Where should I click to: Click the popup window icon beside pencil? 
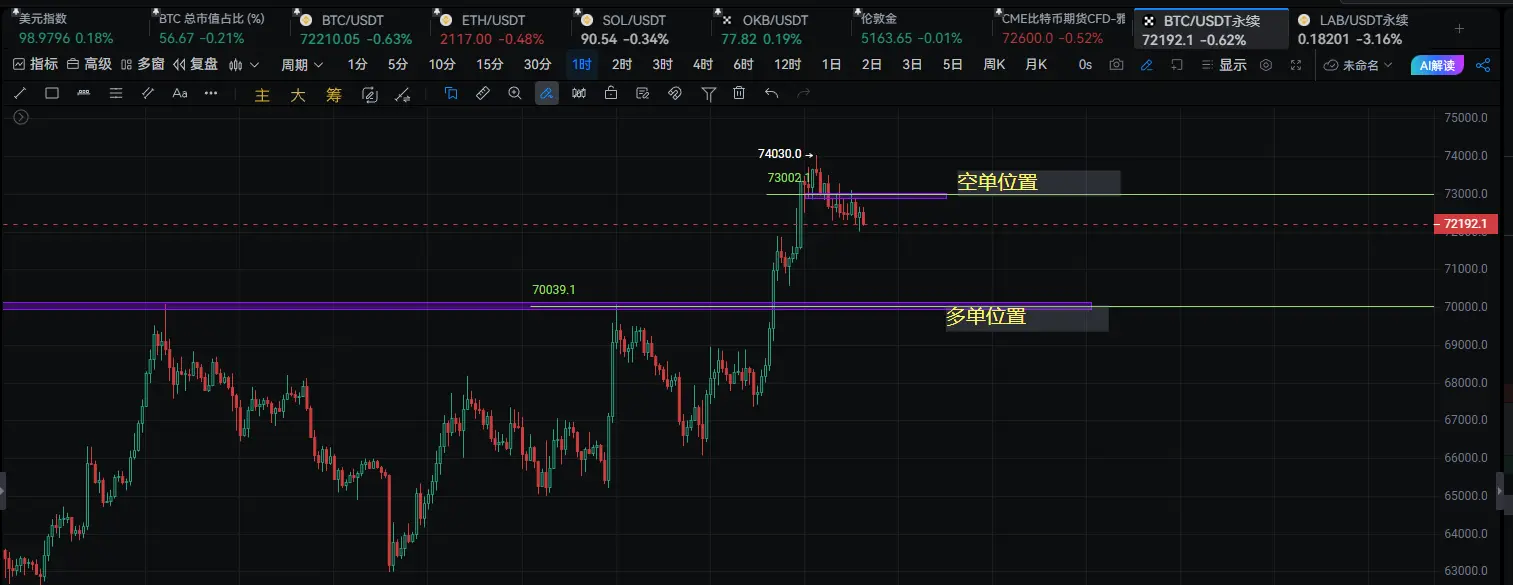click(x=1177, y=65)
